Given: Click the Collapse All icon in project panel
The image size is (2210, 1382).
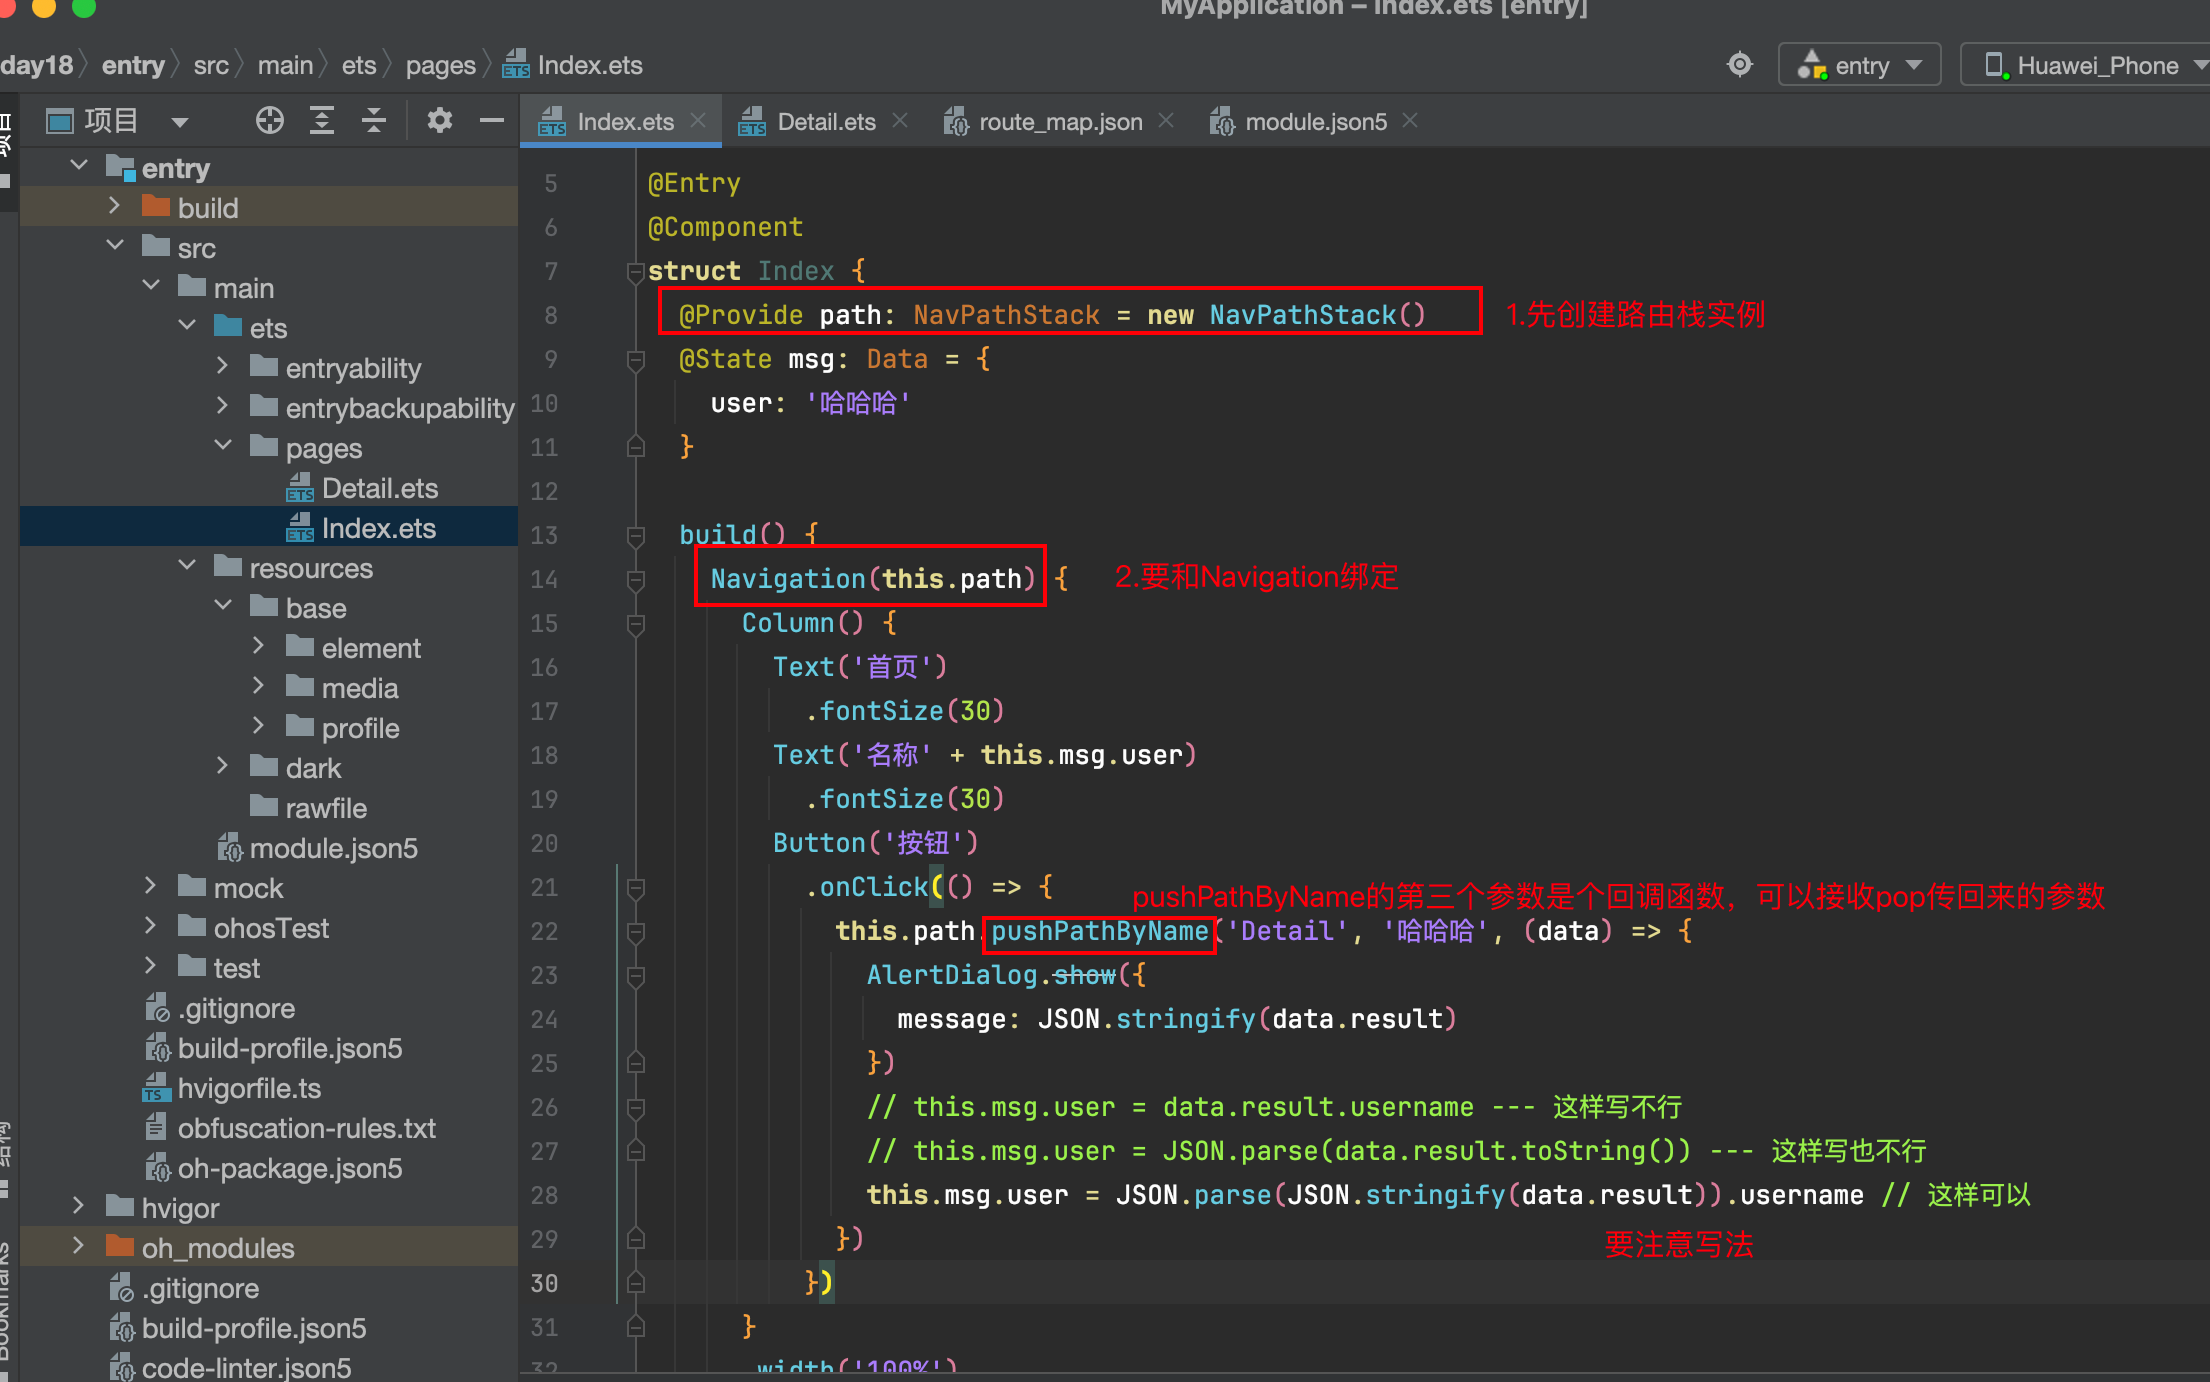Looking at the screenshot, I should (x=374, y=121).
